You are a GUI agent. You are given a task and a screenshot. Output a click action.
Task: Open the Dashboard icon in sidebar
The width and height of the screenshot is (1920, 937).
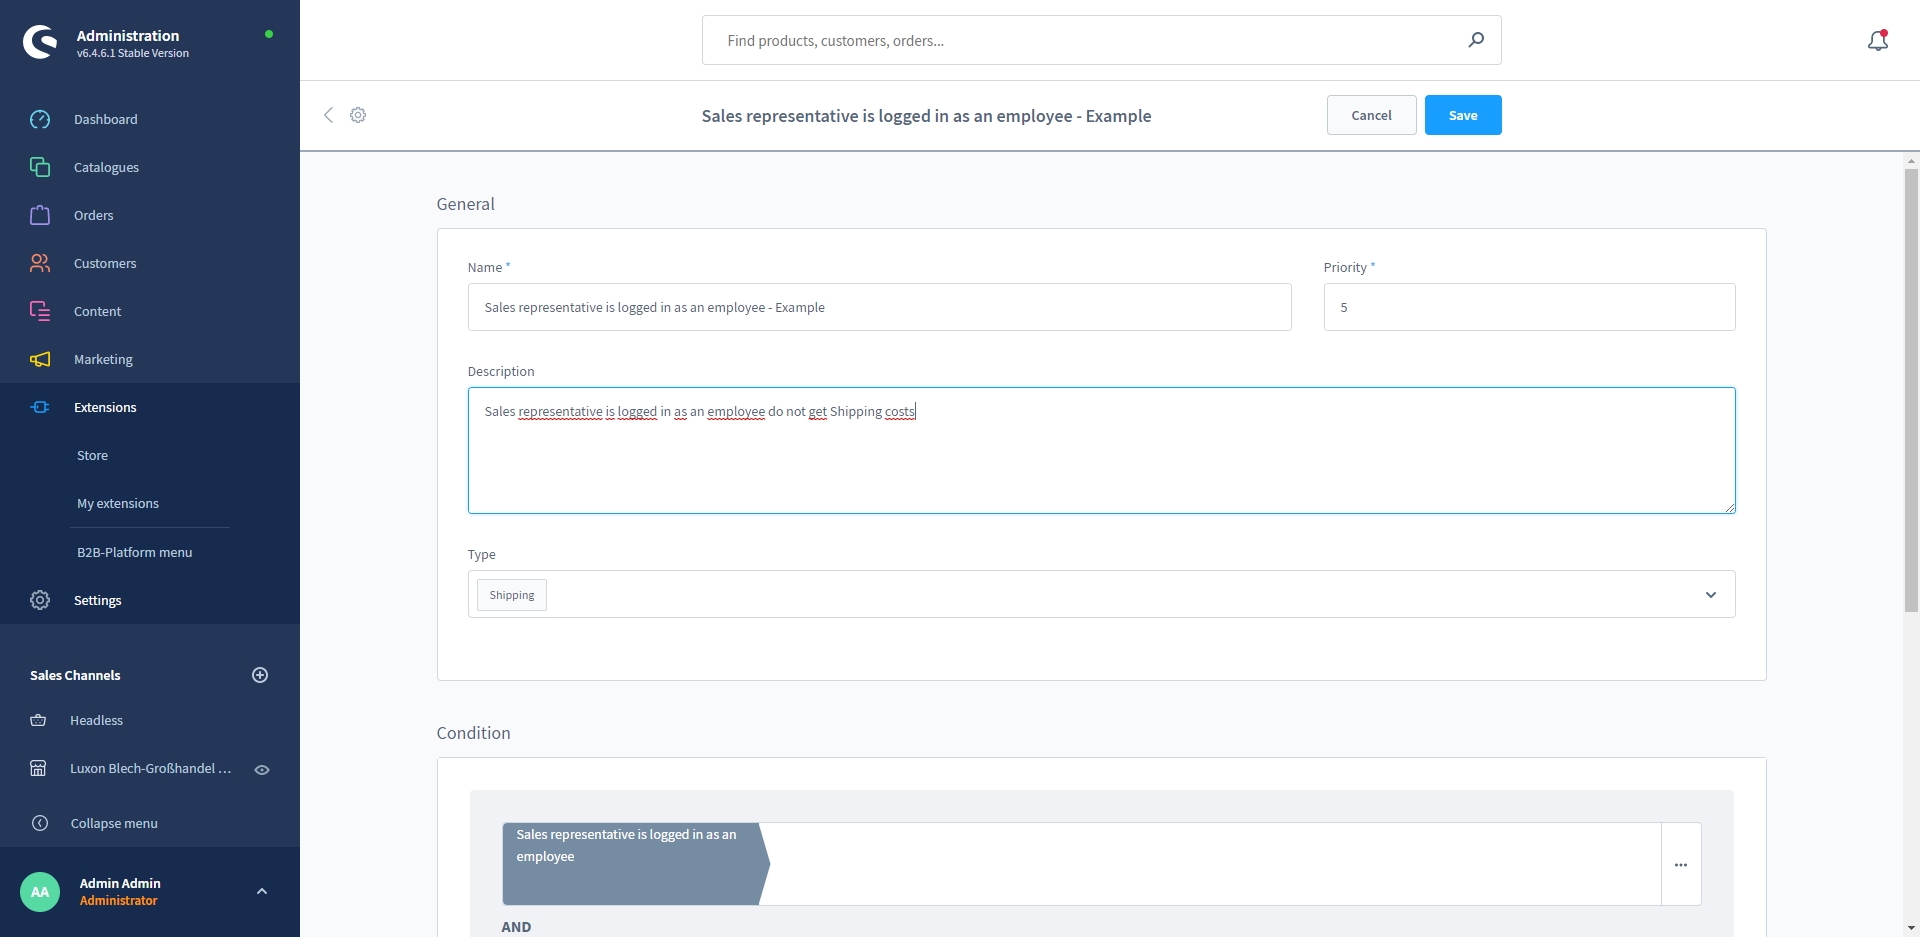coord(40,119)
